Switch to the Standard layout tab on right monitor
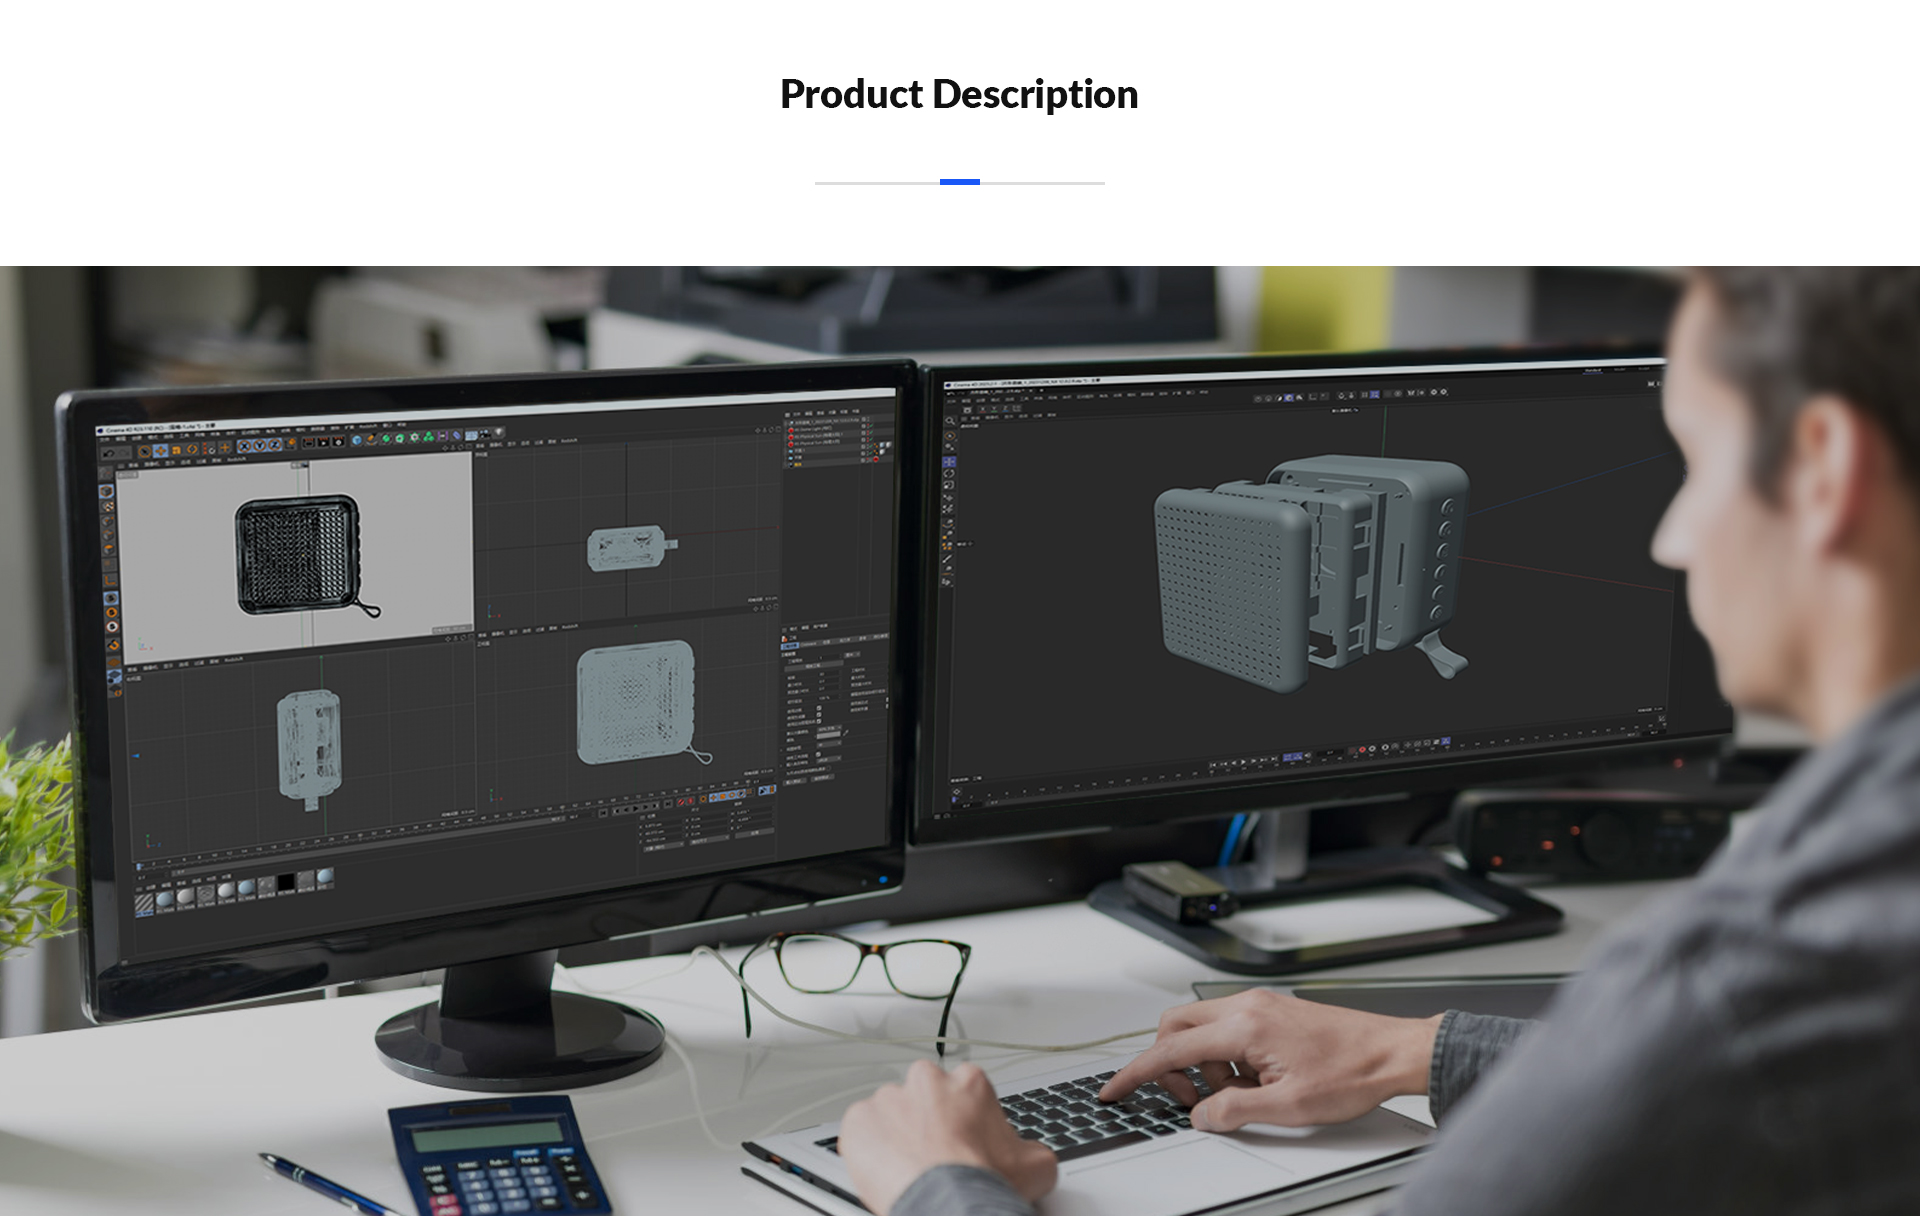The height and width of the screenshot is (1218, 1920). tap(1593, 370)
